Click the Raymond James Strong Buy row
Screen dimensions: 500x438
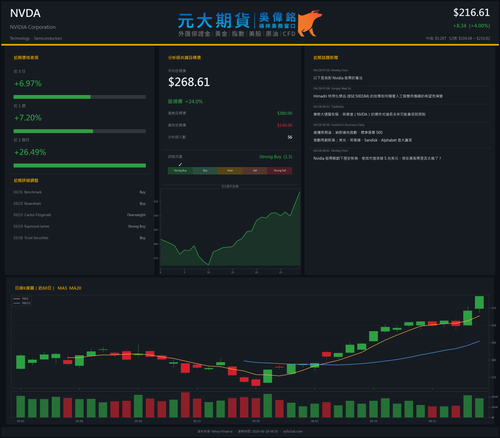[80, 226]
